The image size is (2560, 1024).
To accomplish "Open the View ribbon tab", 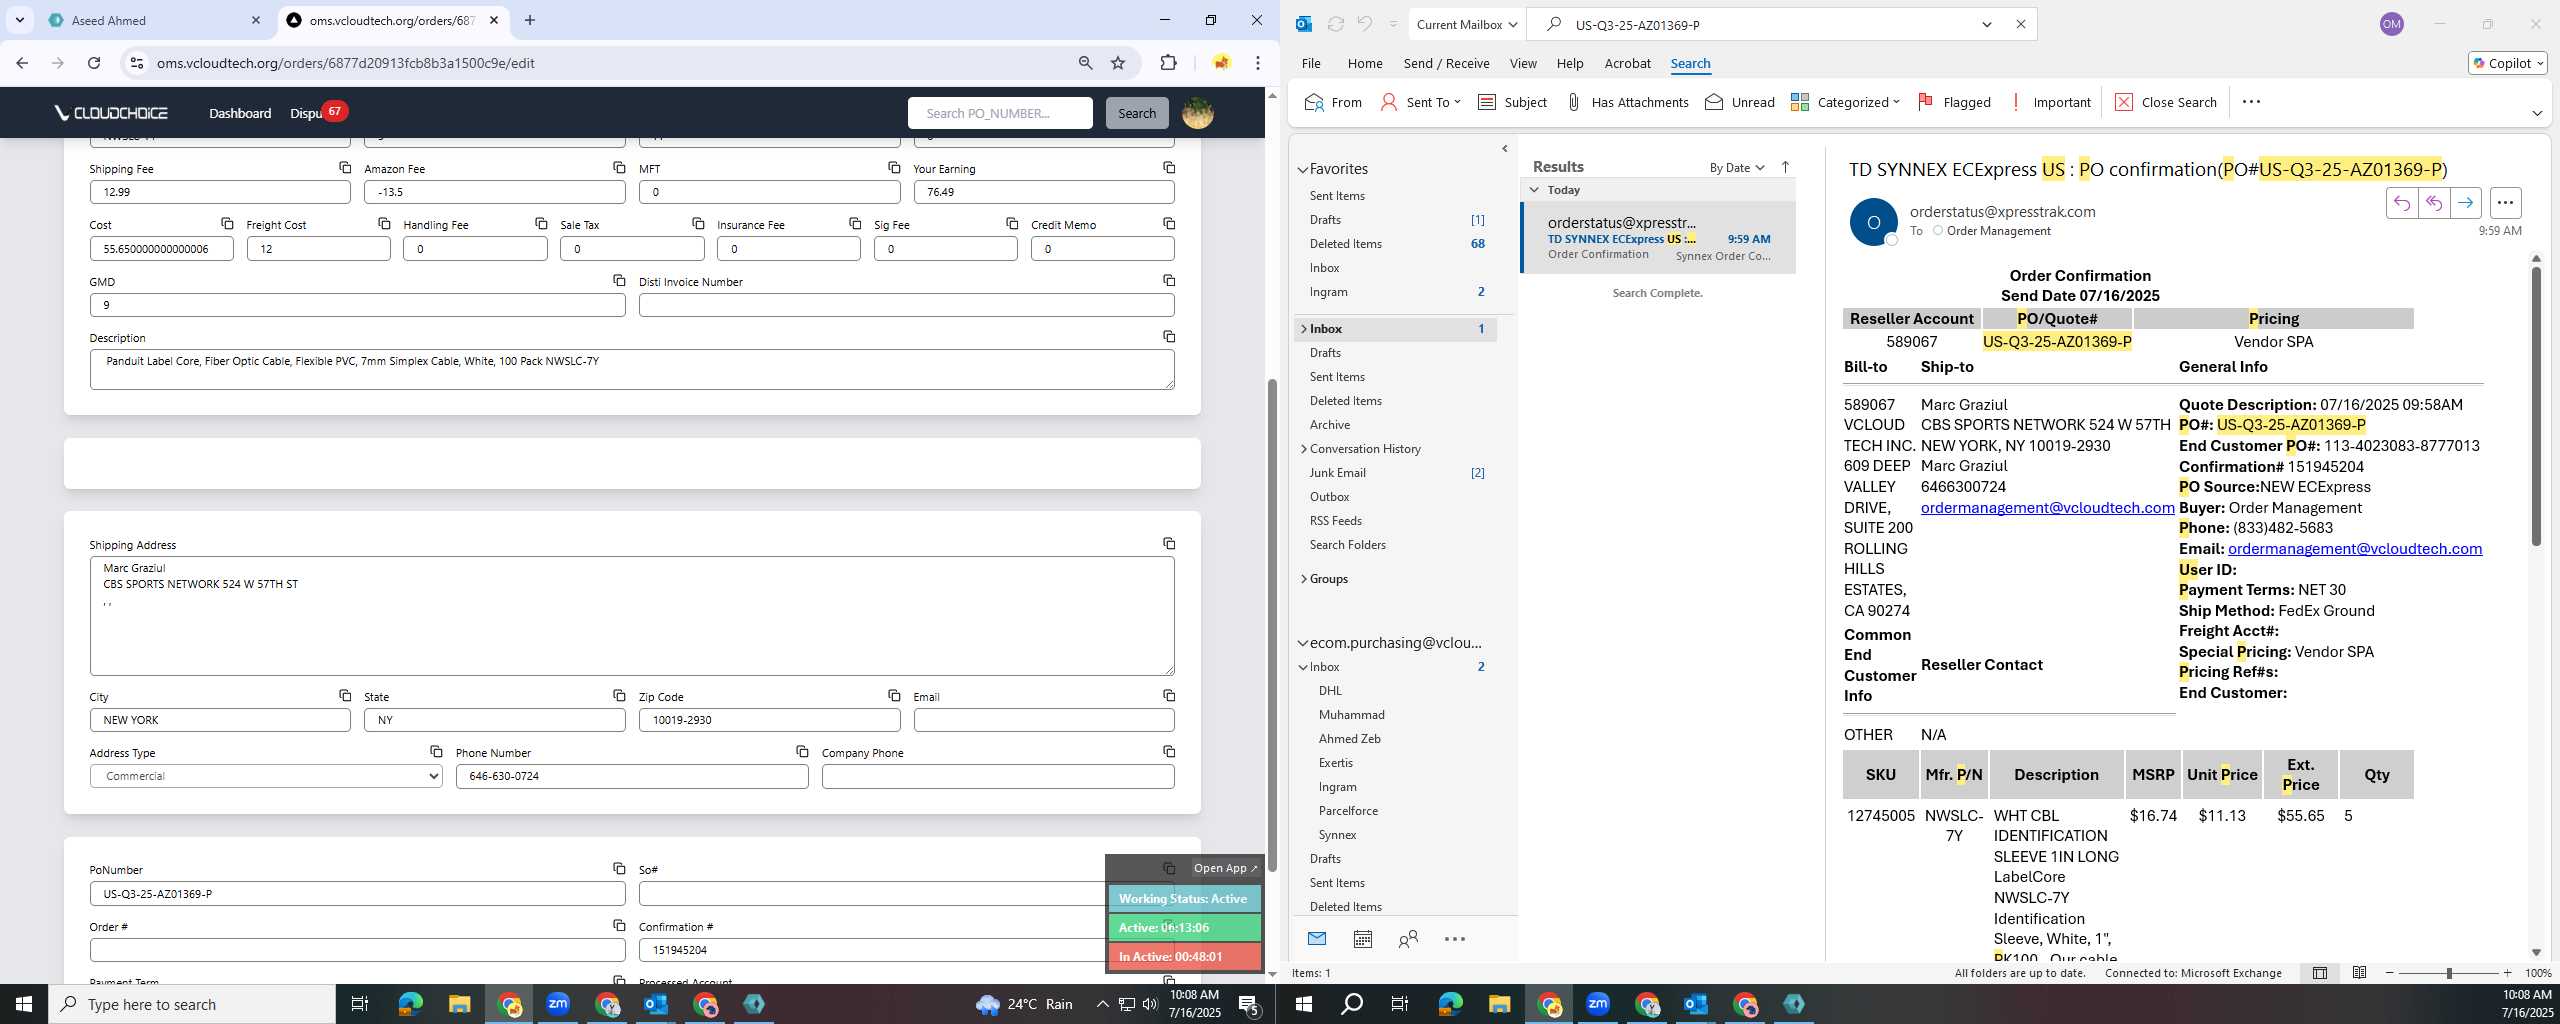I will click(1523, 63).
